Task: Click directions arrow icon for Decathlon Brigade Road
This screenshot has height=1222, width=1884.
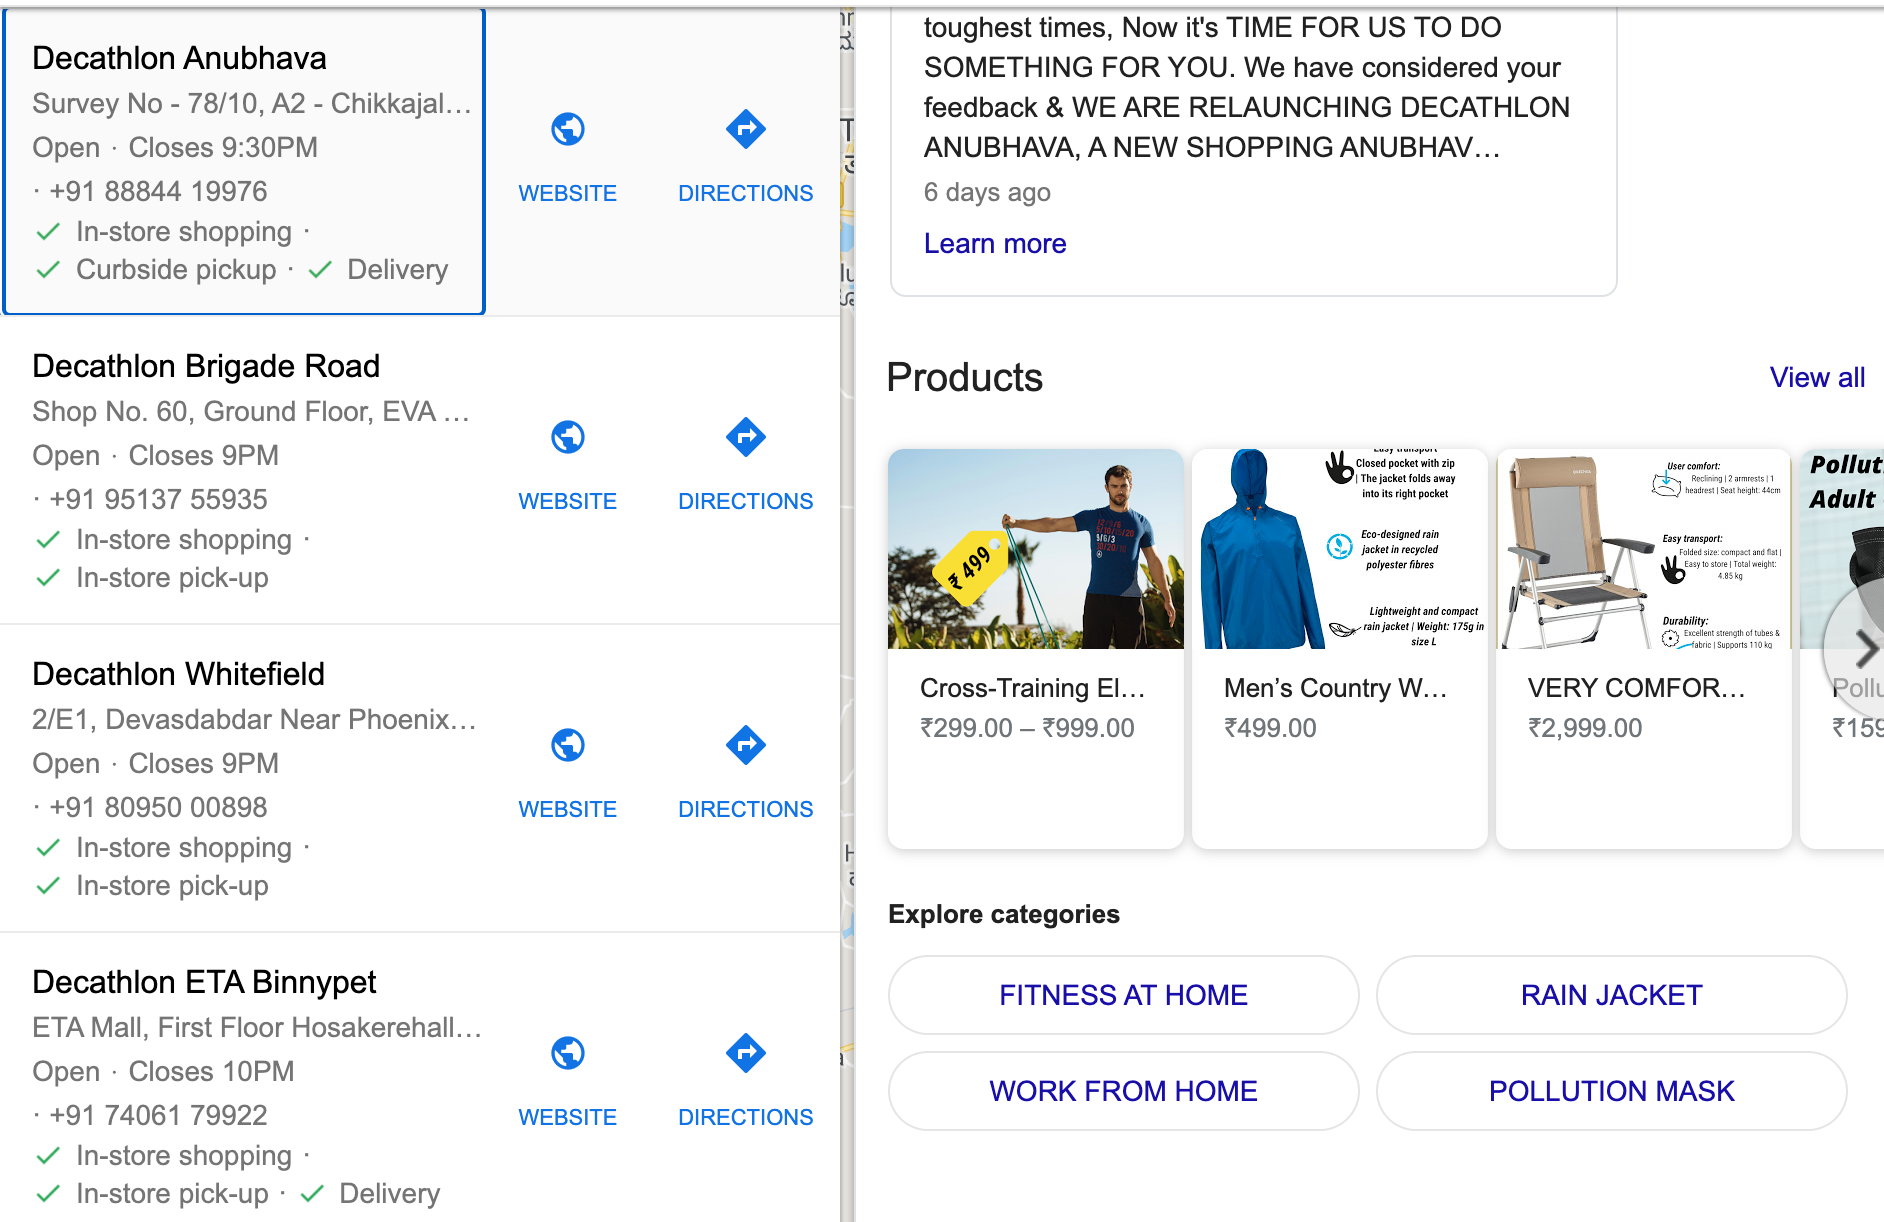Action: coord(746,437)
